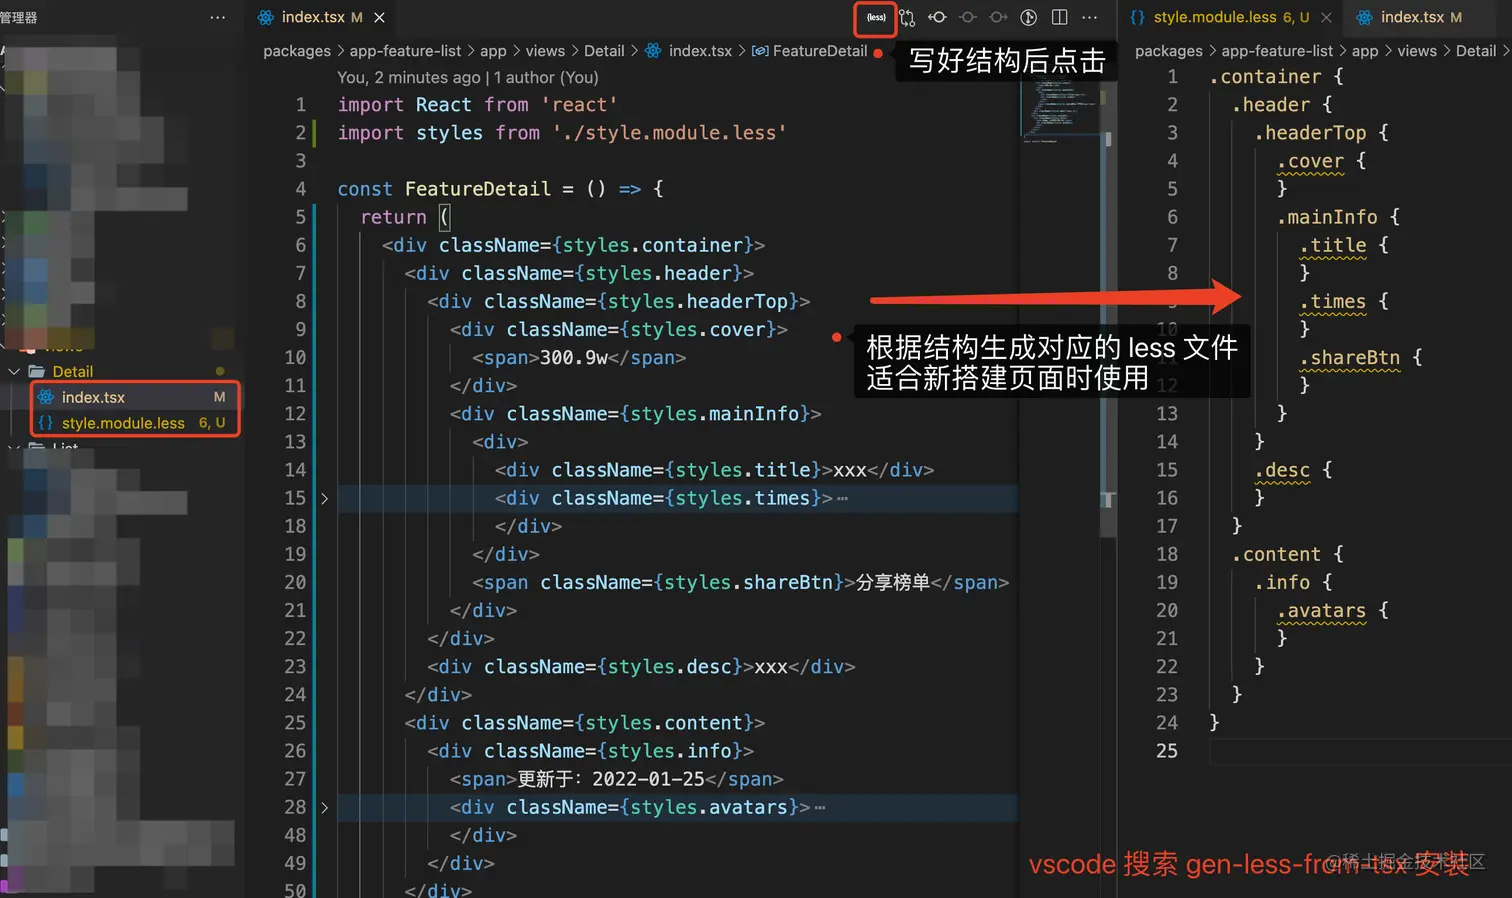Screen dimensions: 1512x898
Task: Click 'react' import string on line 1
Action: (579, 105)
